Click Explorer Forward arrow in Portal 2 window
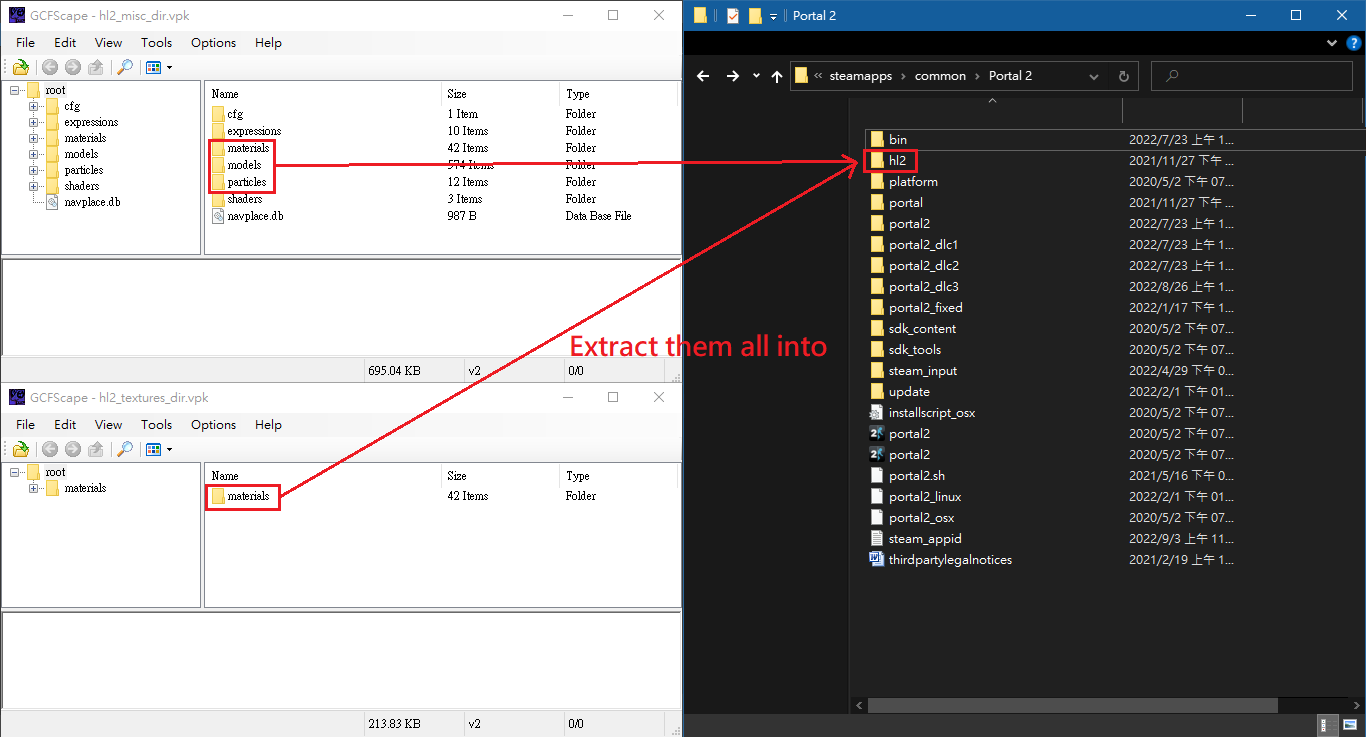This screenshot has width=1366, height=737. (x=733, y=76)
